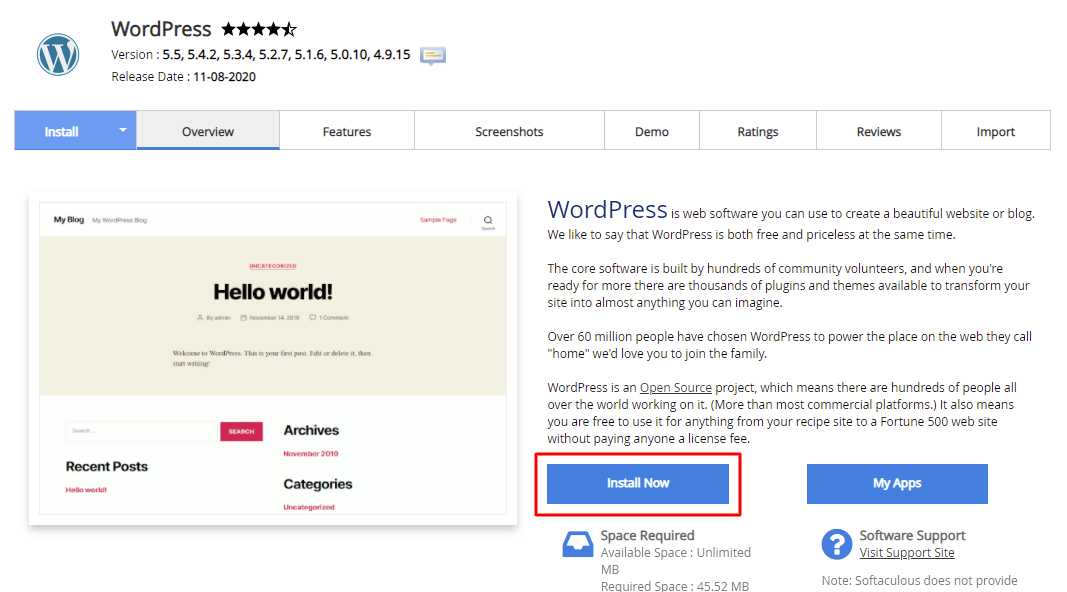Switch to the Overview tab
The width and height of the screenshot is (1067, 592).
tap(208, 131)
